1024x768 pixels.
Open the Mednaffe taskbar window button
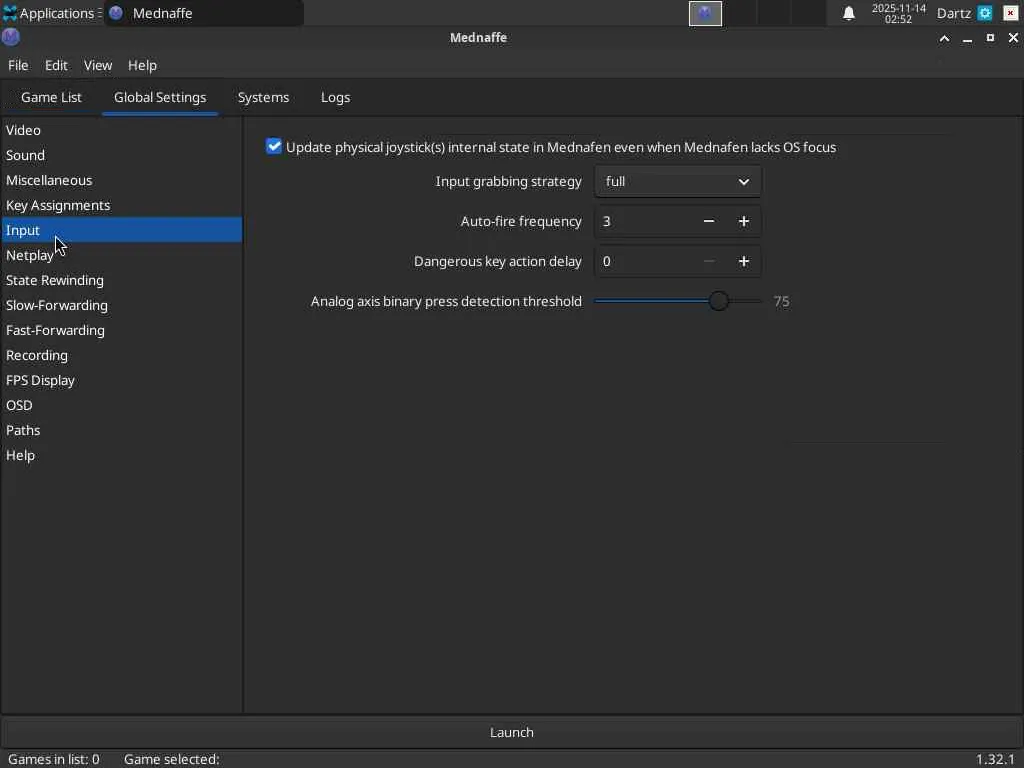tap(203, 13)
